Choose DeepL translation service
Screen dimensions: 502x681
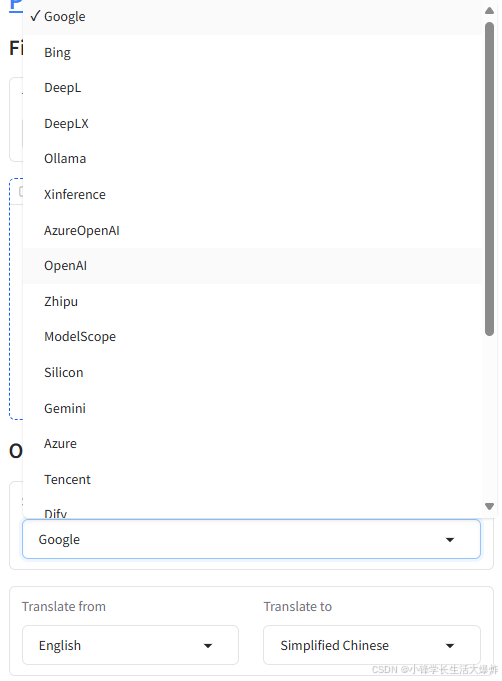tap(252, 88)
